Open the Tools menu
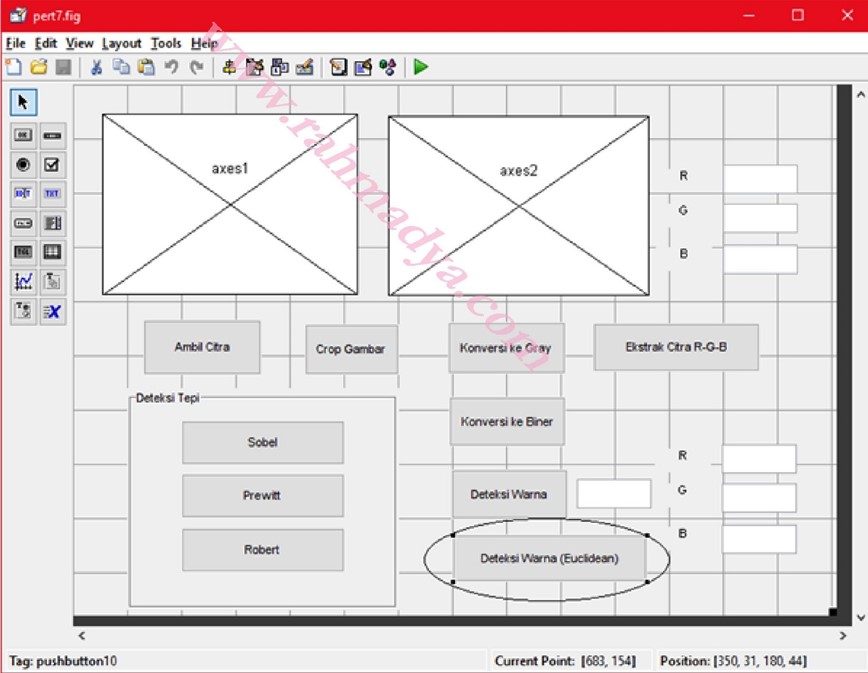Screen dimensions: 868x673 click(166, 43)
